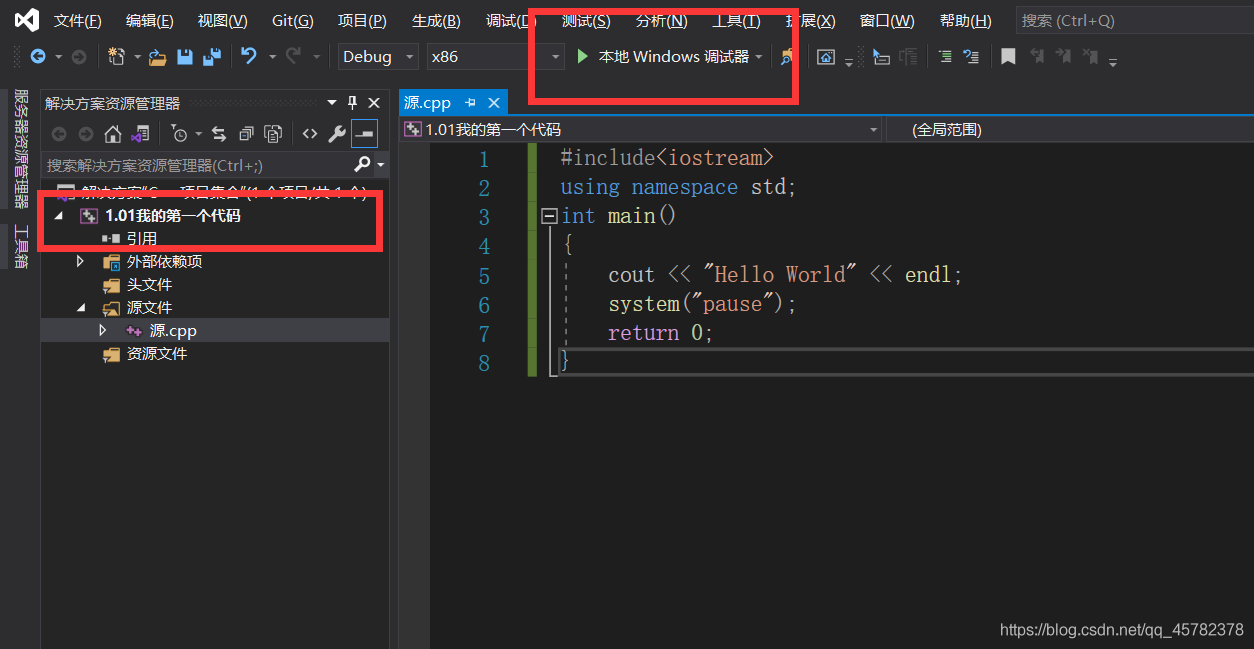Open the Debug configuration dropdown
Viewport: 1254px width, 649px height.
tap(378, 57)
